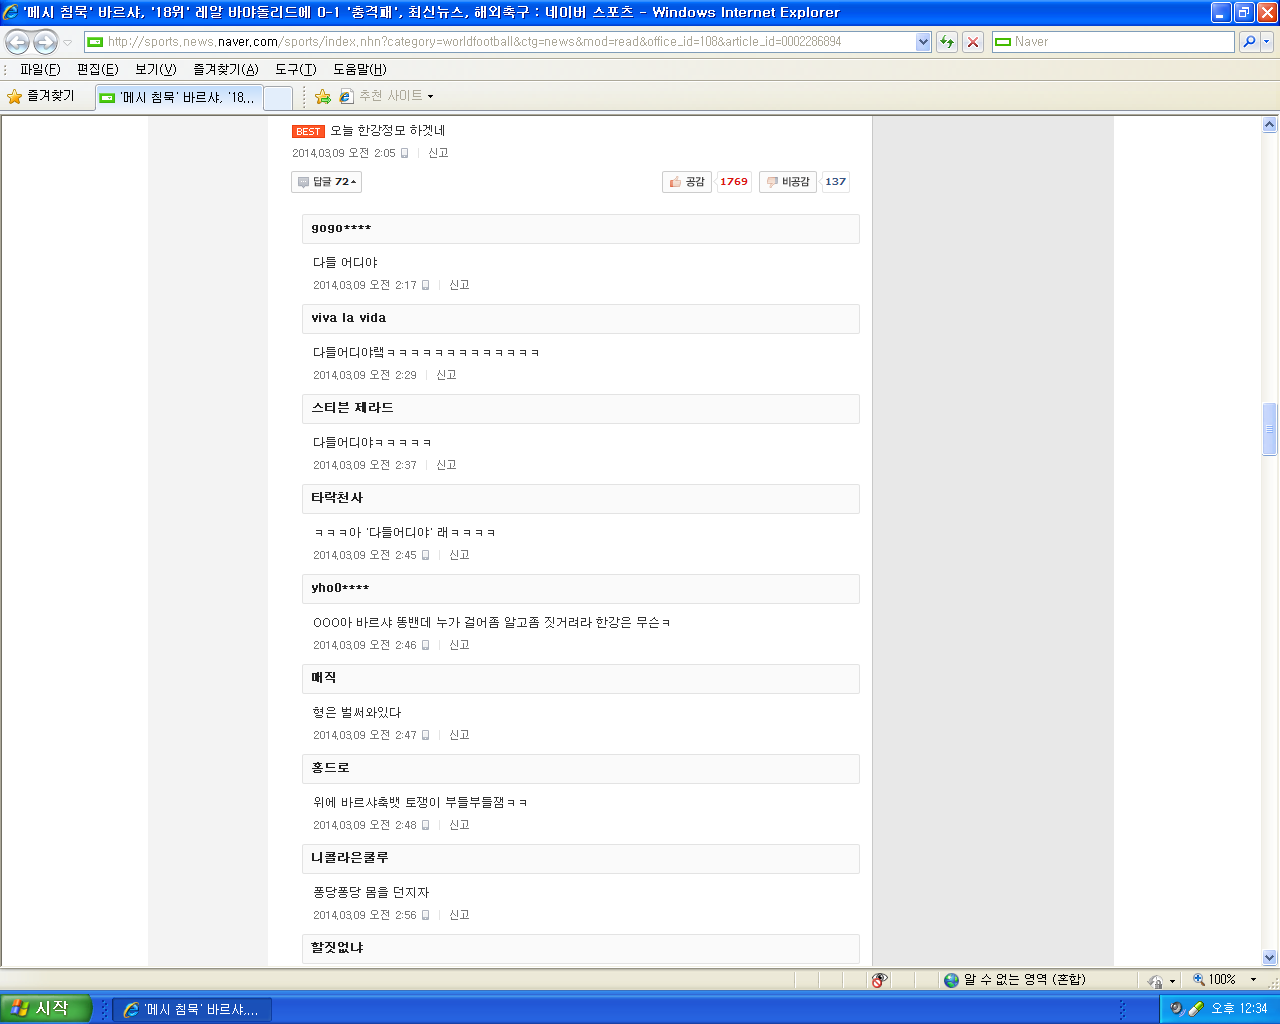1280x1024 pixels.
Task: Expand the address bar history dropdown
Action: pos(923,42)
